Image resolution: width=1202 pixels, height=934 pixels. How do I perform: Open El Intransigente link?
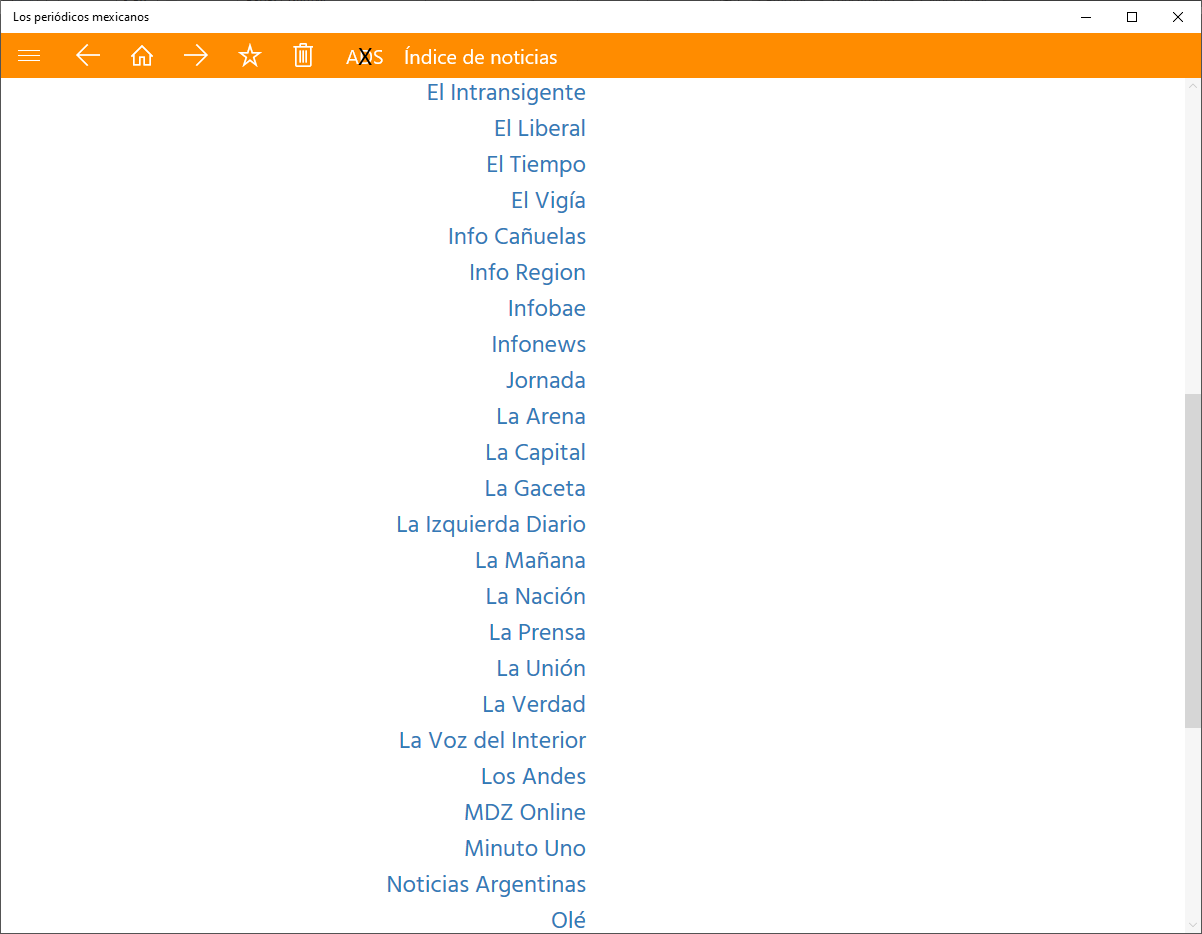(506, 92)
